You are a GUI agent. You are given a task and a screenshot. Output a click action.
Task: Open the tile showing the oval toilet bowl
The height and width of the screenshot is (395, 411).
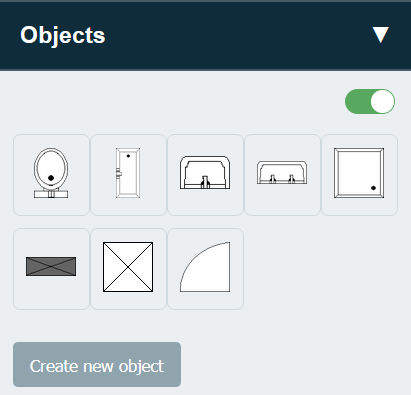[51, 175]
